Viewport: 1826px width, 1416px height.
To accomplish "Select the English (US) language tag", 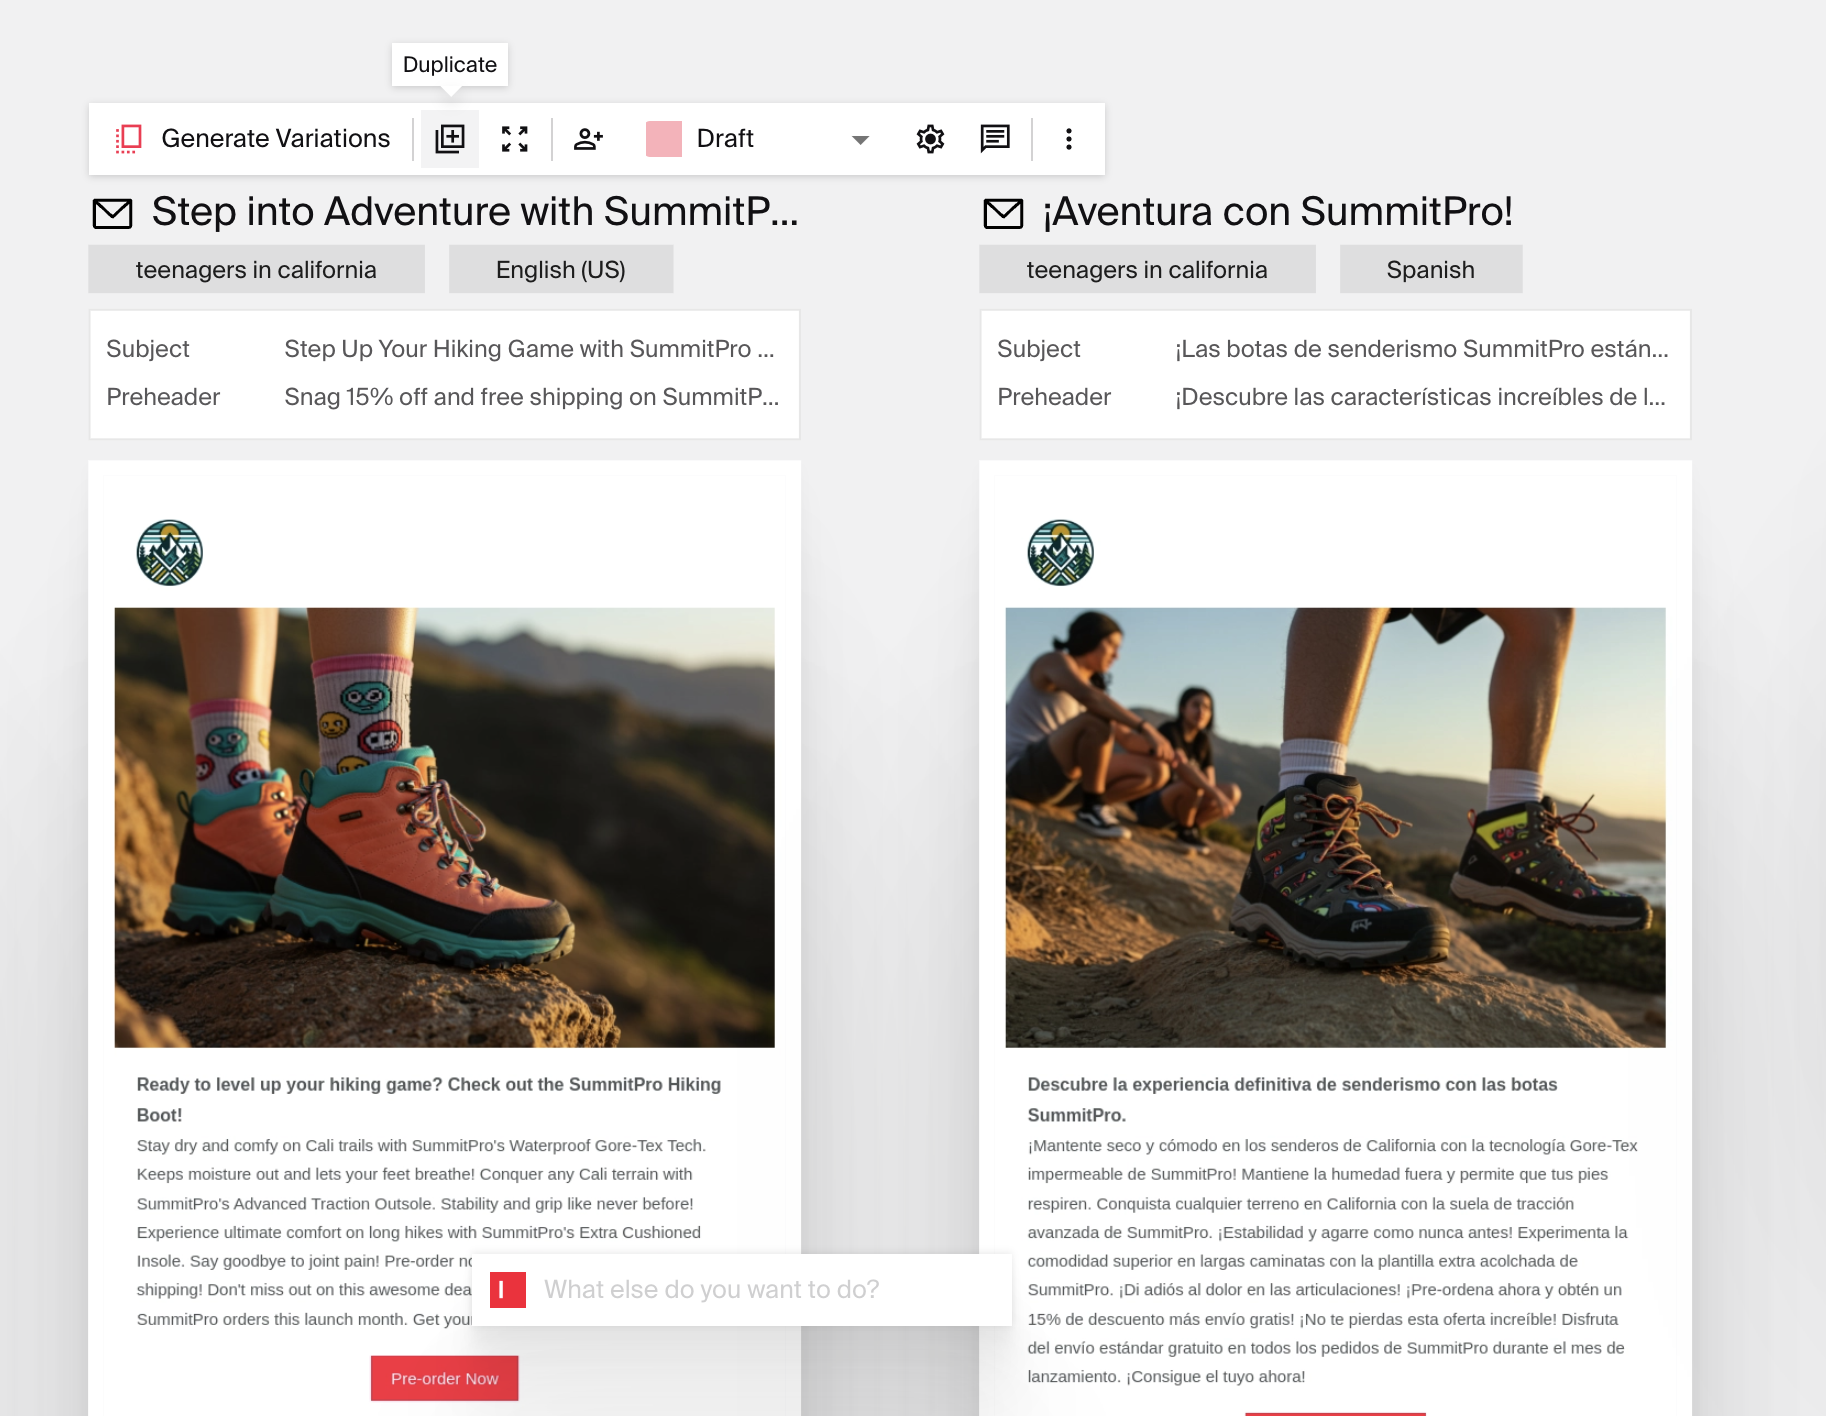I will (x=560, y=268).
